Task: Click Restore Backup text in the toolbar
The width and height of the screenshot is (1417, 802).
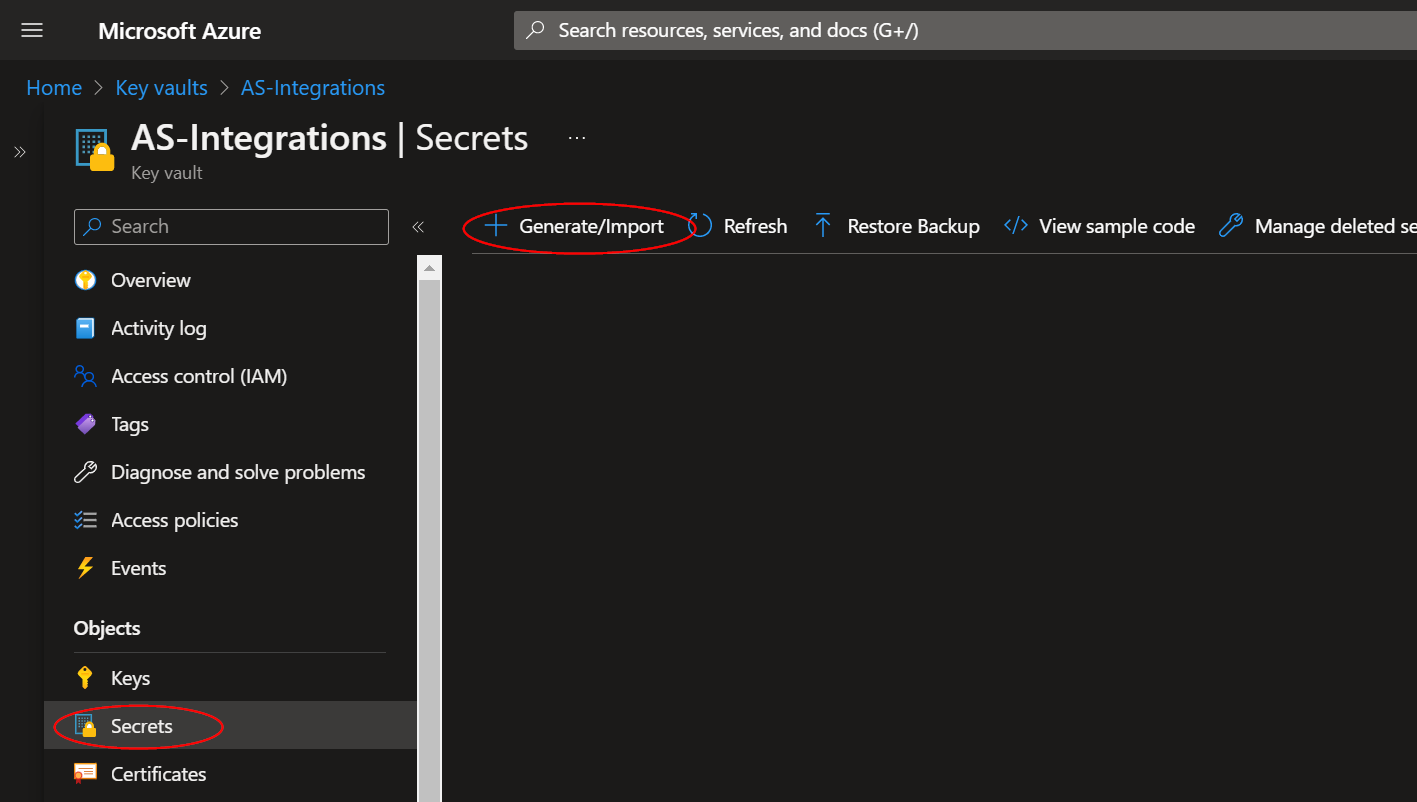Action: tap(913, 227)
